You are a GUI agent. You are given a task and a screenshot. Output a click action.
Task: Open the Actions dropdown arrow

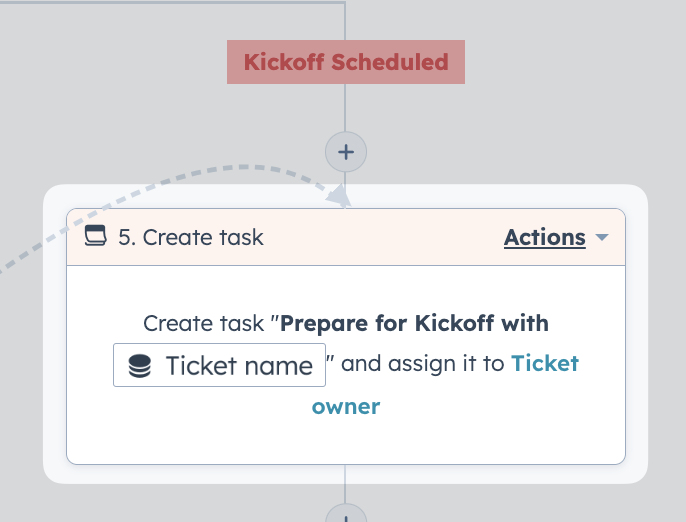click(602, 237)
